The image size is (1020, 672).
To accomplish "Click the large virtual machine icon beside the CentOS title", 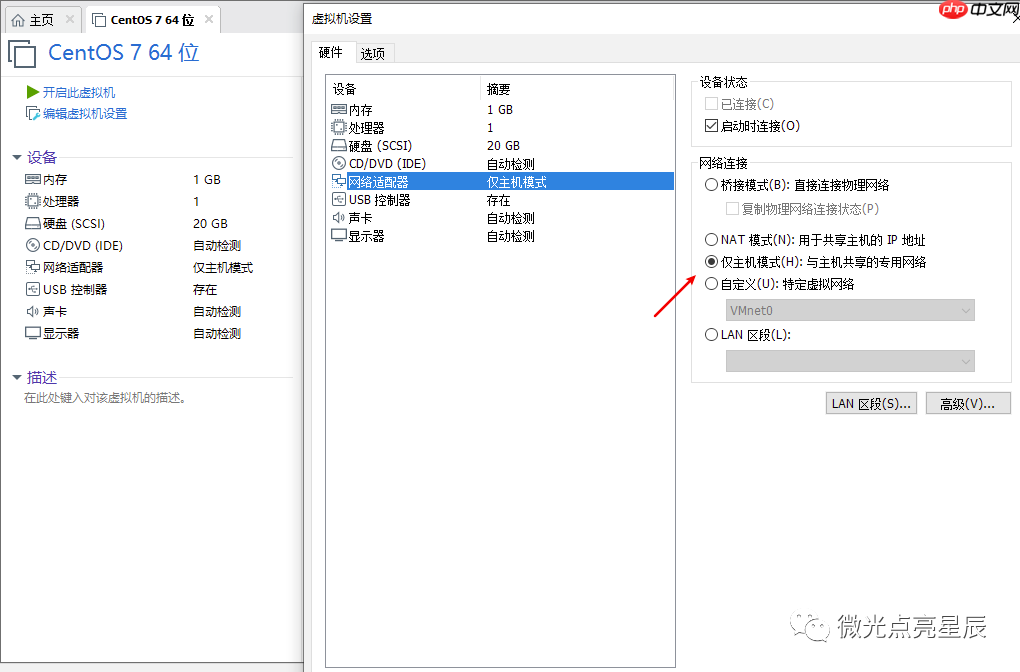I will [x=22, y=53].
